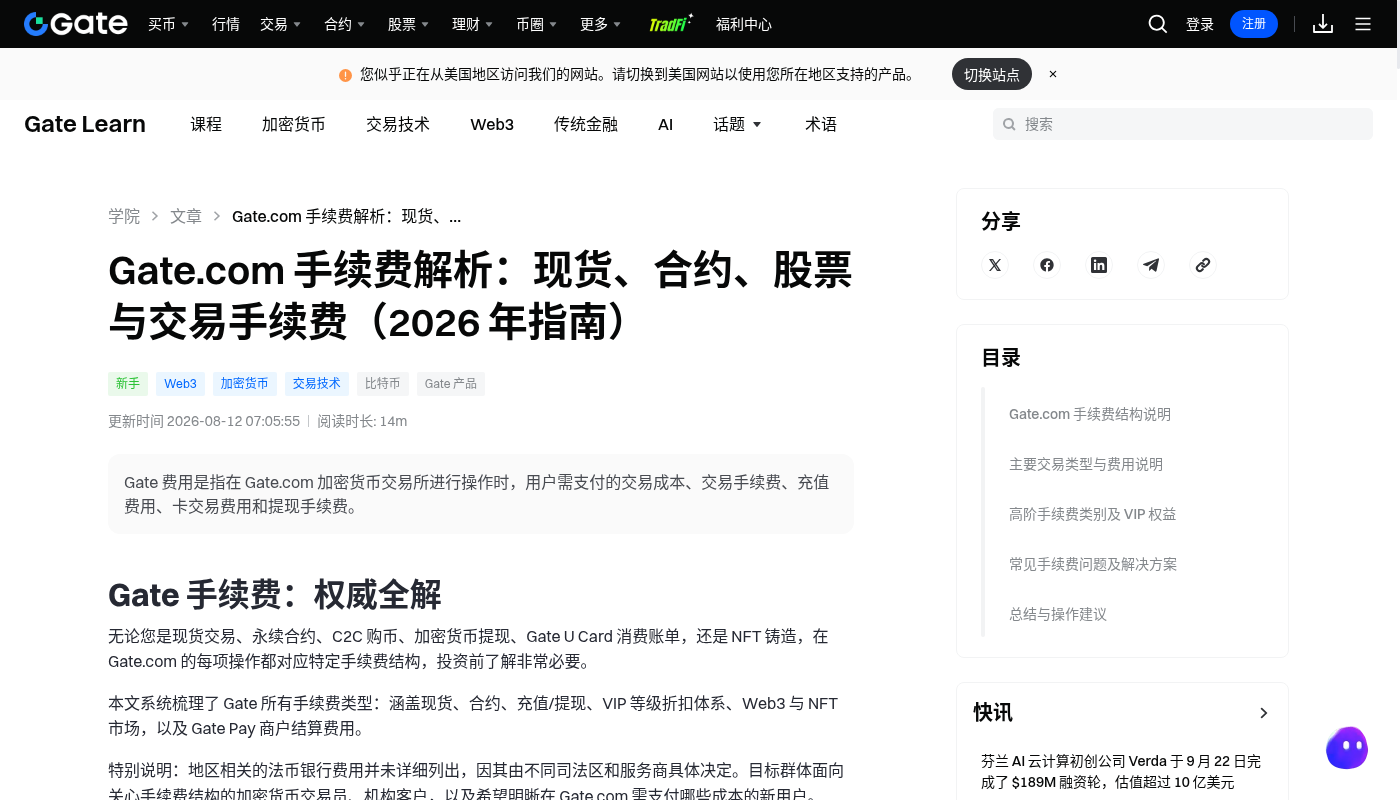This screenshot has height=800, width=1400.
Task: Open the search magnifier icon in top bar
Action: (1158, 24)
